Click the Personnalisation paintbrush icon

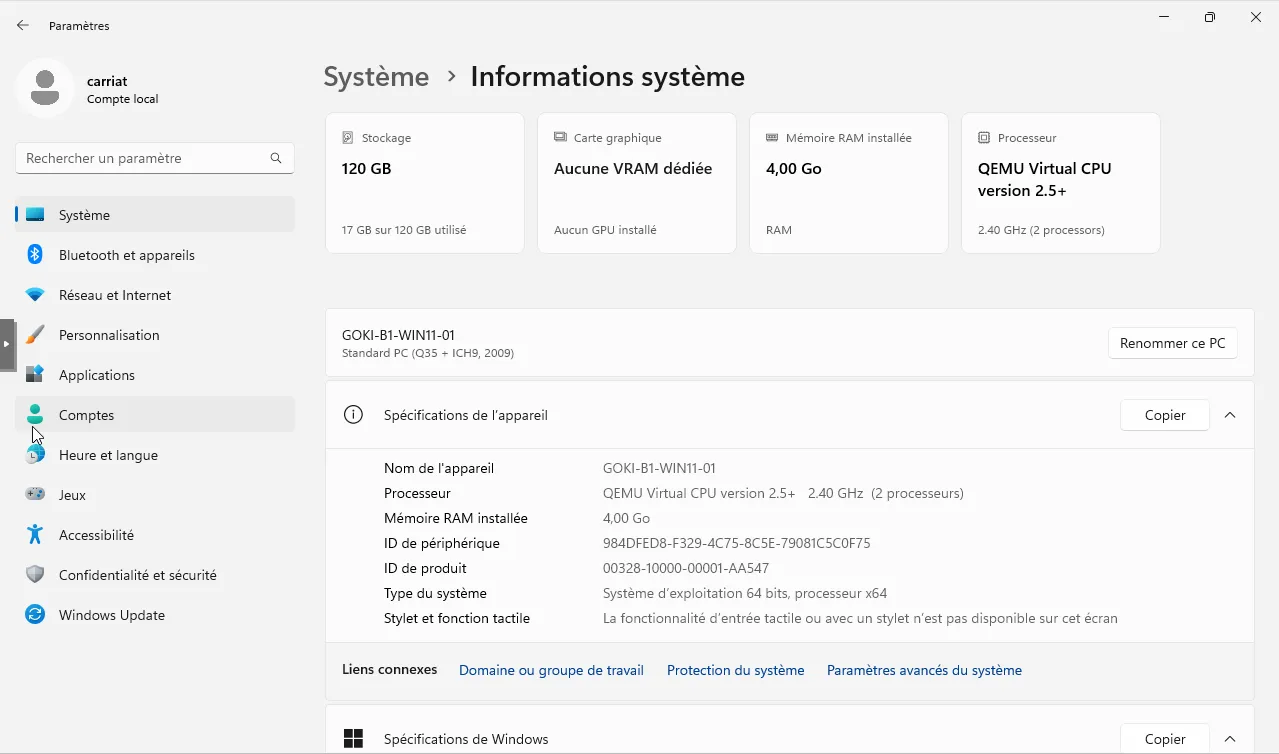35,335
